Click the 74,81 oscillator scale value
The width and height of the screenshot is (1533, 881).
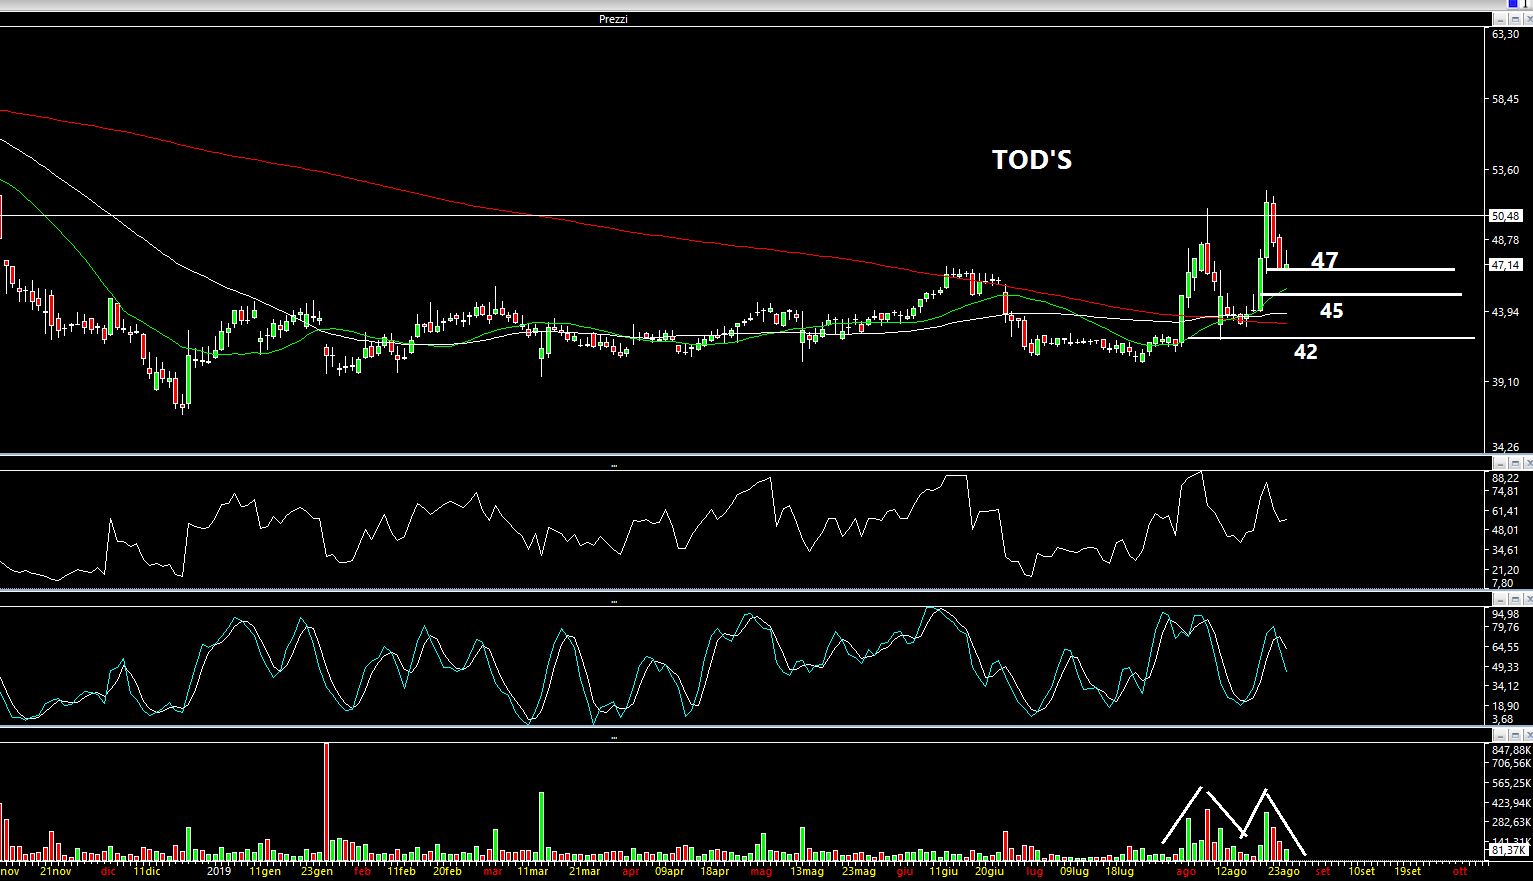point(1505,492)
